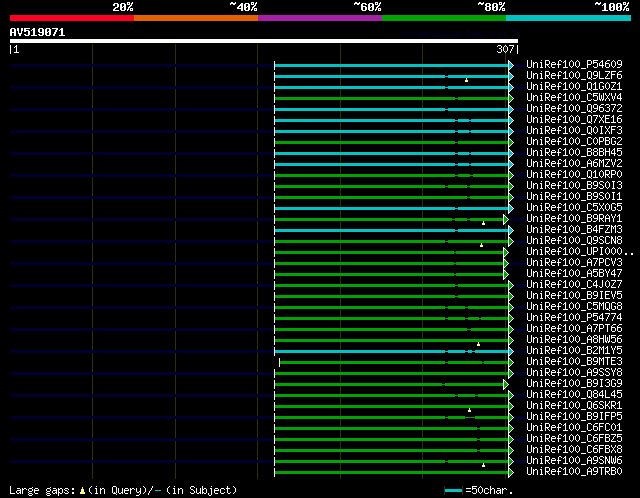Viewport: 640px width, 498px height.
Task: Click the cyan ~100% identity legend segment
Action: pos(567,18)
